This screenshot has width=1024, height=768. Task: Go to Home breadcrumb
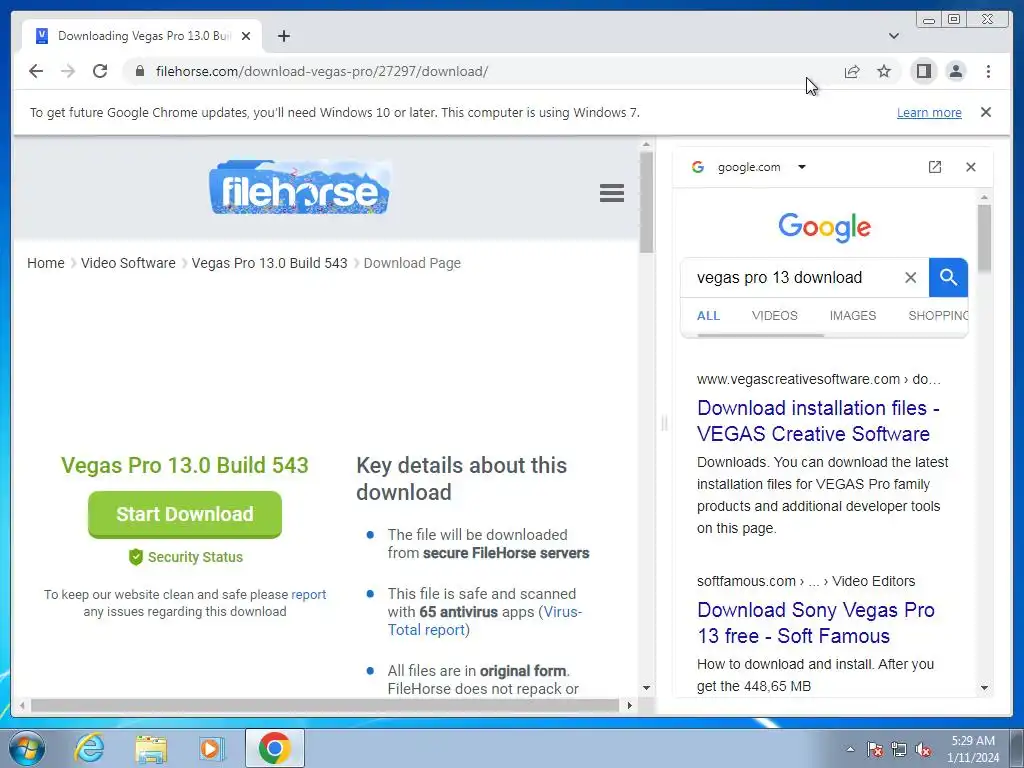(46, 263)
